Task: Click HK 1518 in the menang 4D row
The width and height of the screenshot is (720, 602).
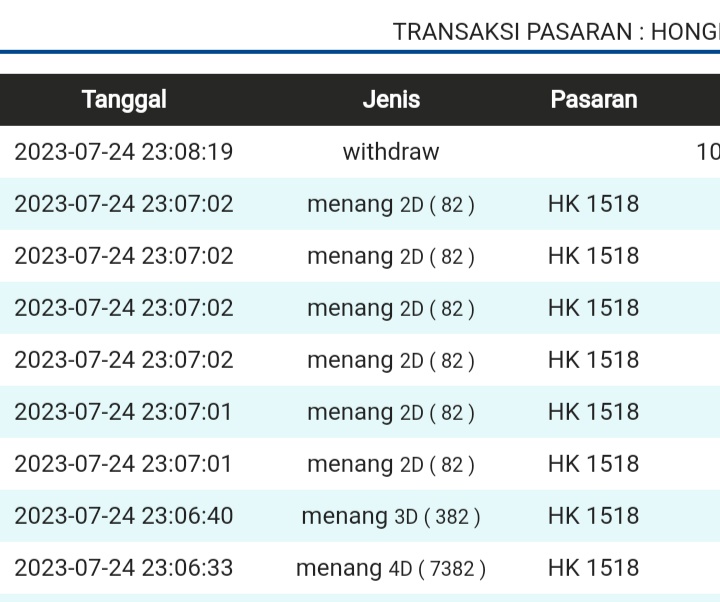Action: pyautogui.click(x=593, y=568)
